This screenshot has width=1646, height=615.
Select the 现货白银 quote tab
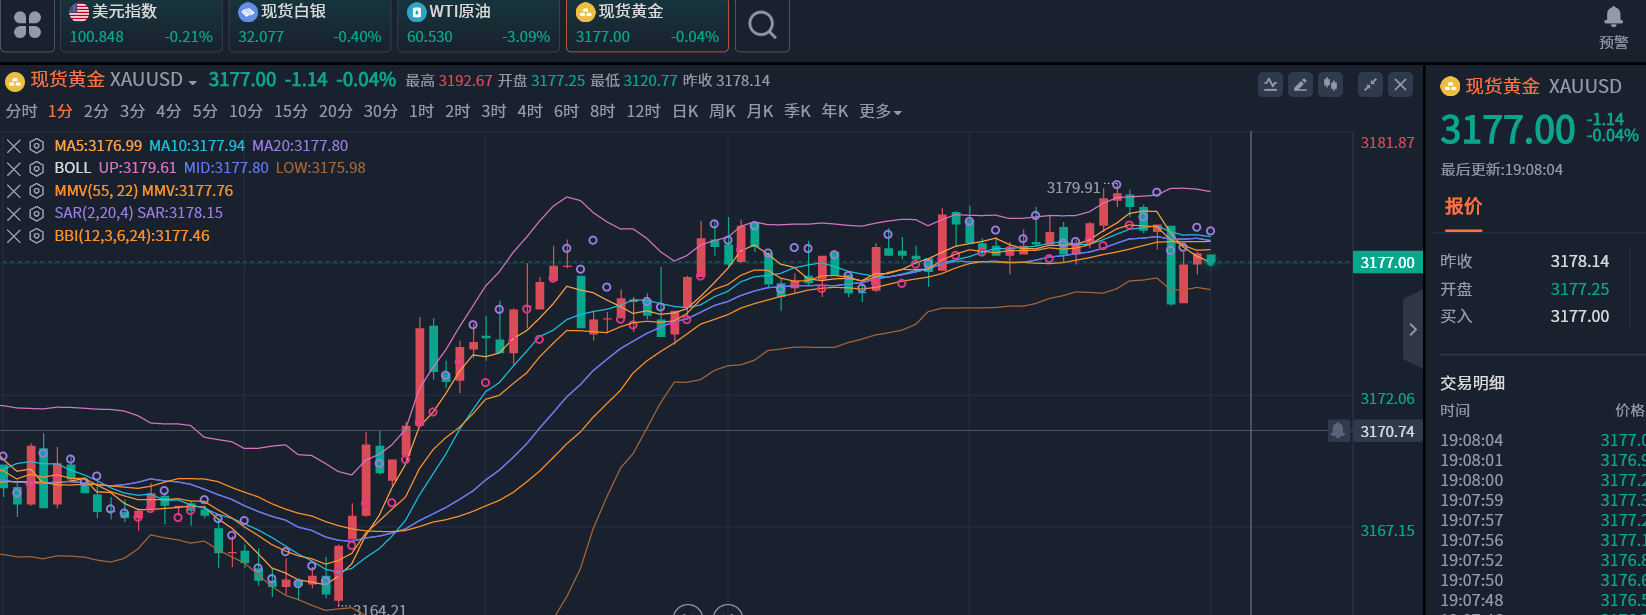[309, 25]
